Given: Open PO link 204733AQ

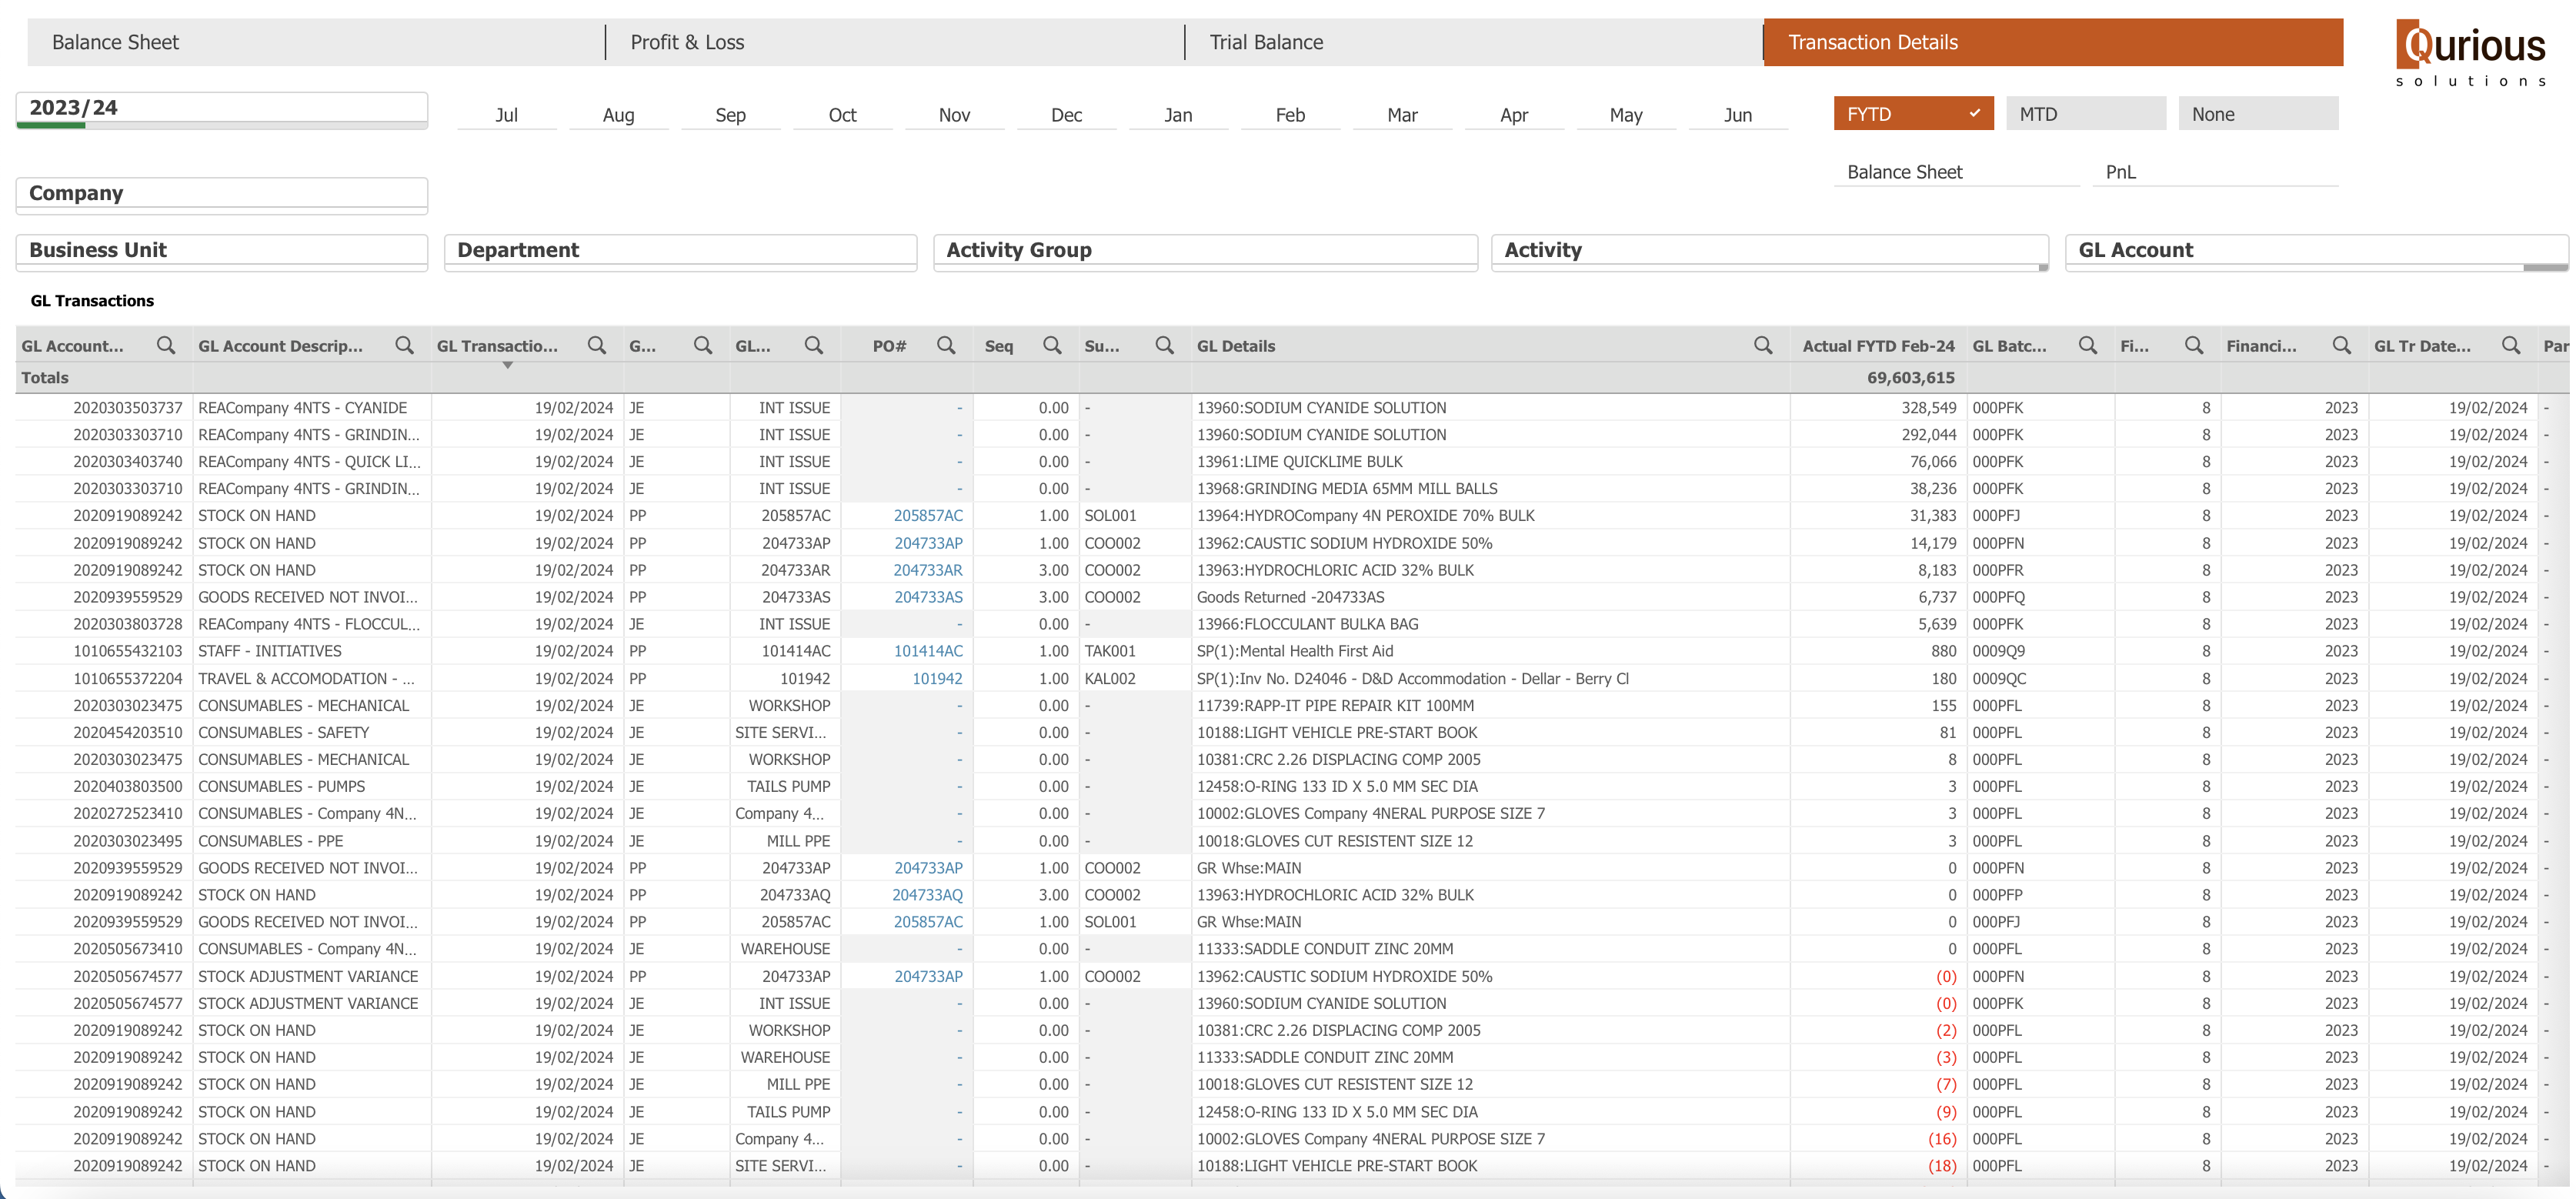Looking at the screenshot, I should click(x=927, y=895).
